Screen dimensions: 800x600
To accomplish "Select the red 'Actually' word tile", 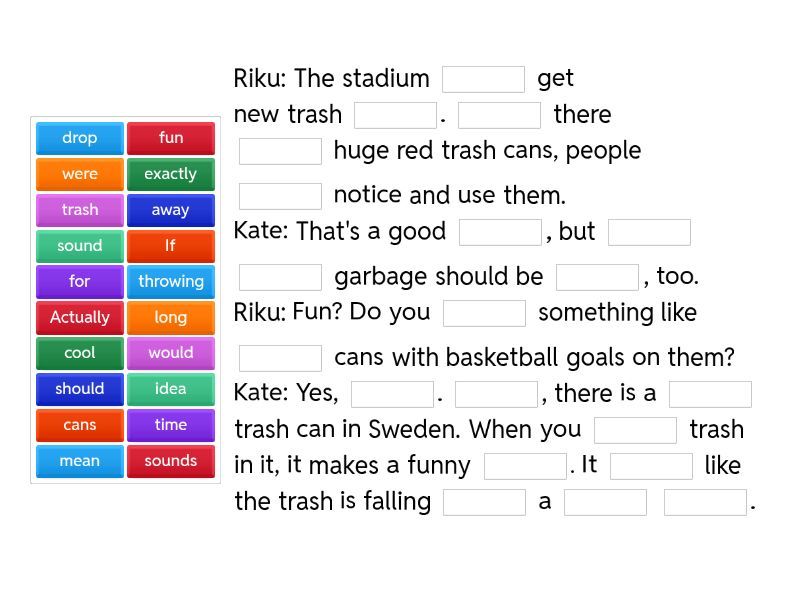I will click(80, 317).
